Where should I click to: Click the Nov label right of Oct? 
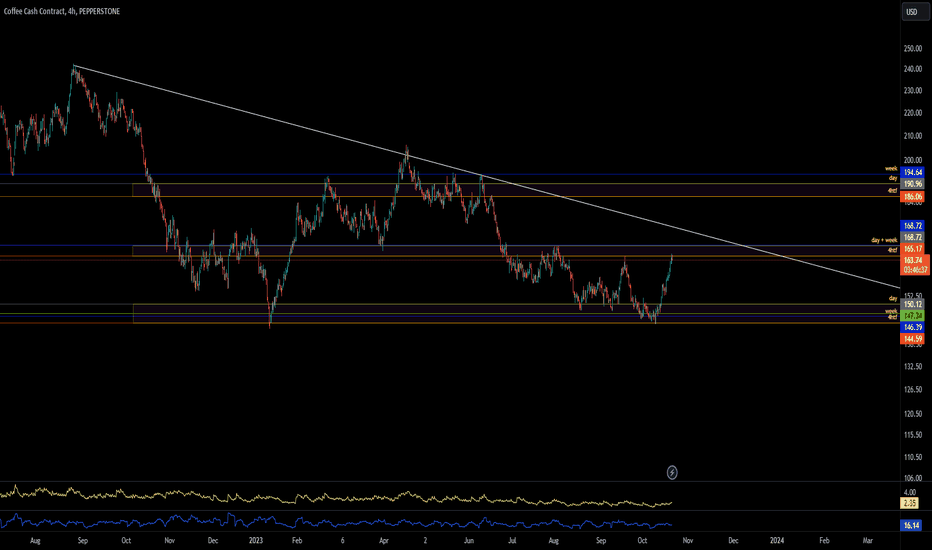point(688,540)
